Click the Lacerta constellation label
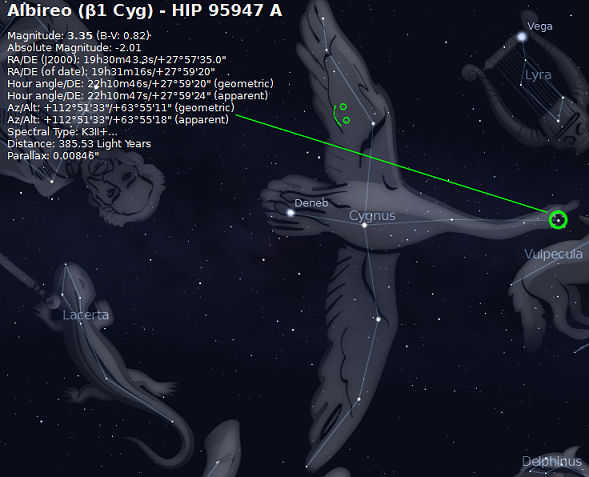Screen dimensions: 589x477 pyautogui.click(x=86, y=314)
